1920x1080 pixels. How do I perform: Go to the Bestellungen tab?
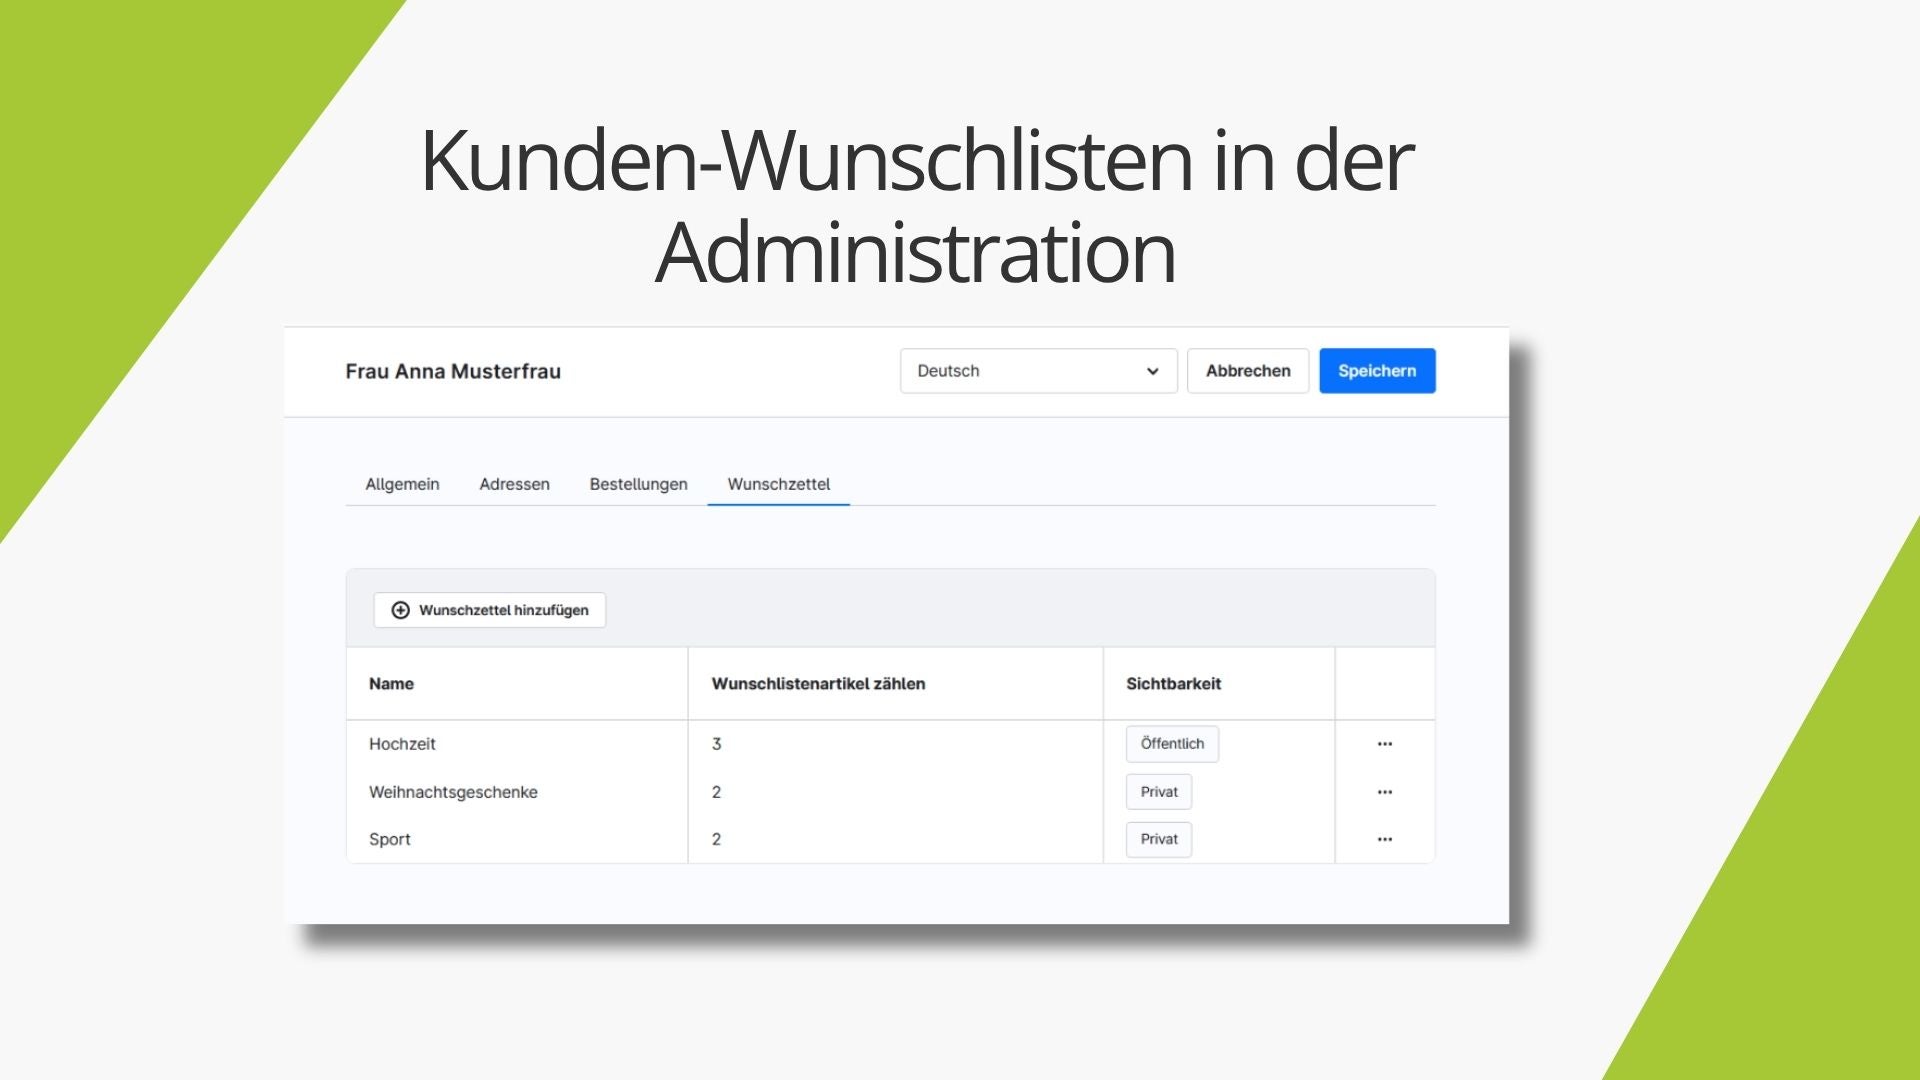pos(638,484)
